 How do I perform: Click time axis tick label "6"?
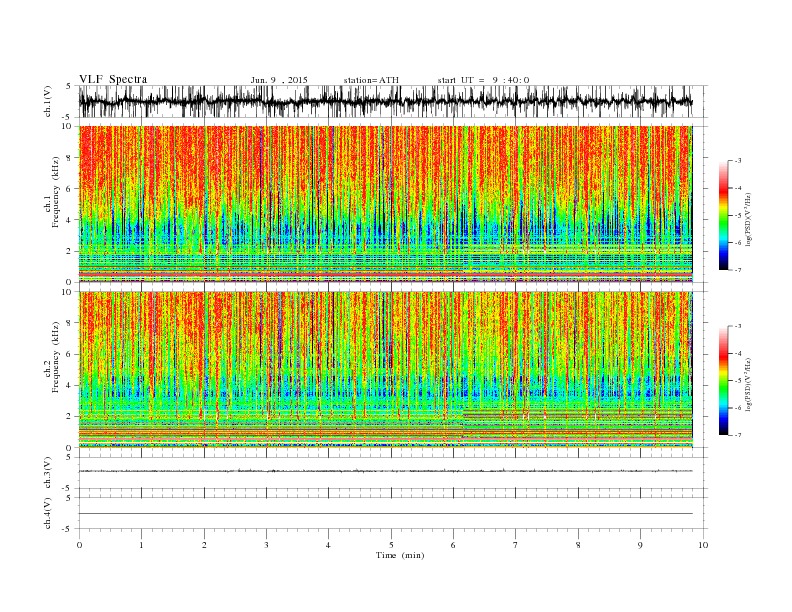tap(453, 545)
